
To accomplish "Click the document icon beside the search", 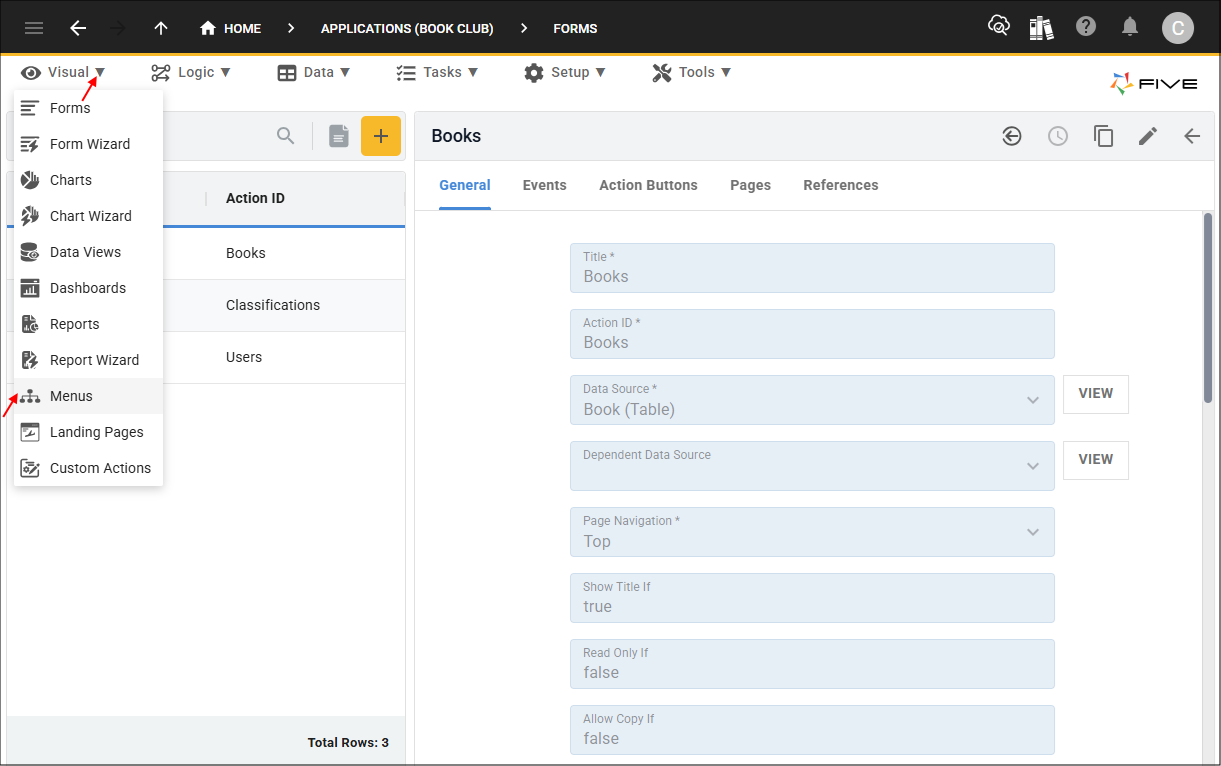I will coord(339,136).
